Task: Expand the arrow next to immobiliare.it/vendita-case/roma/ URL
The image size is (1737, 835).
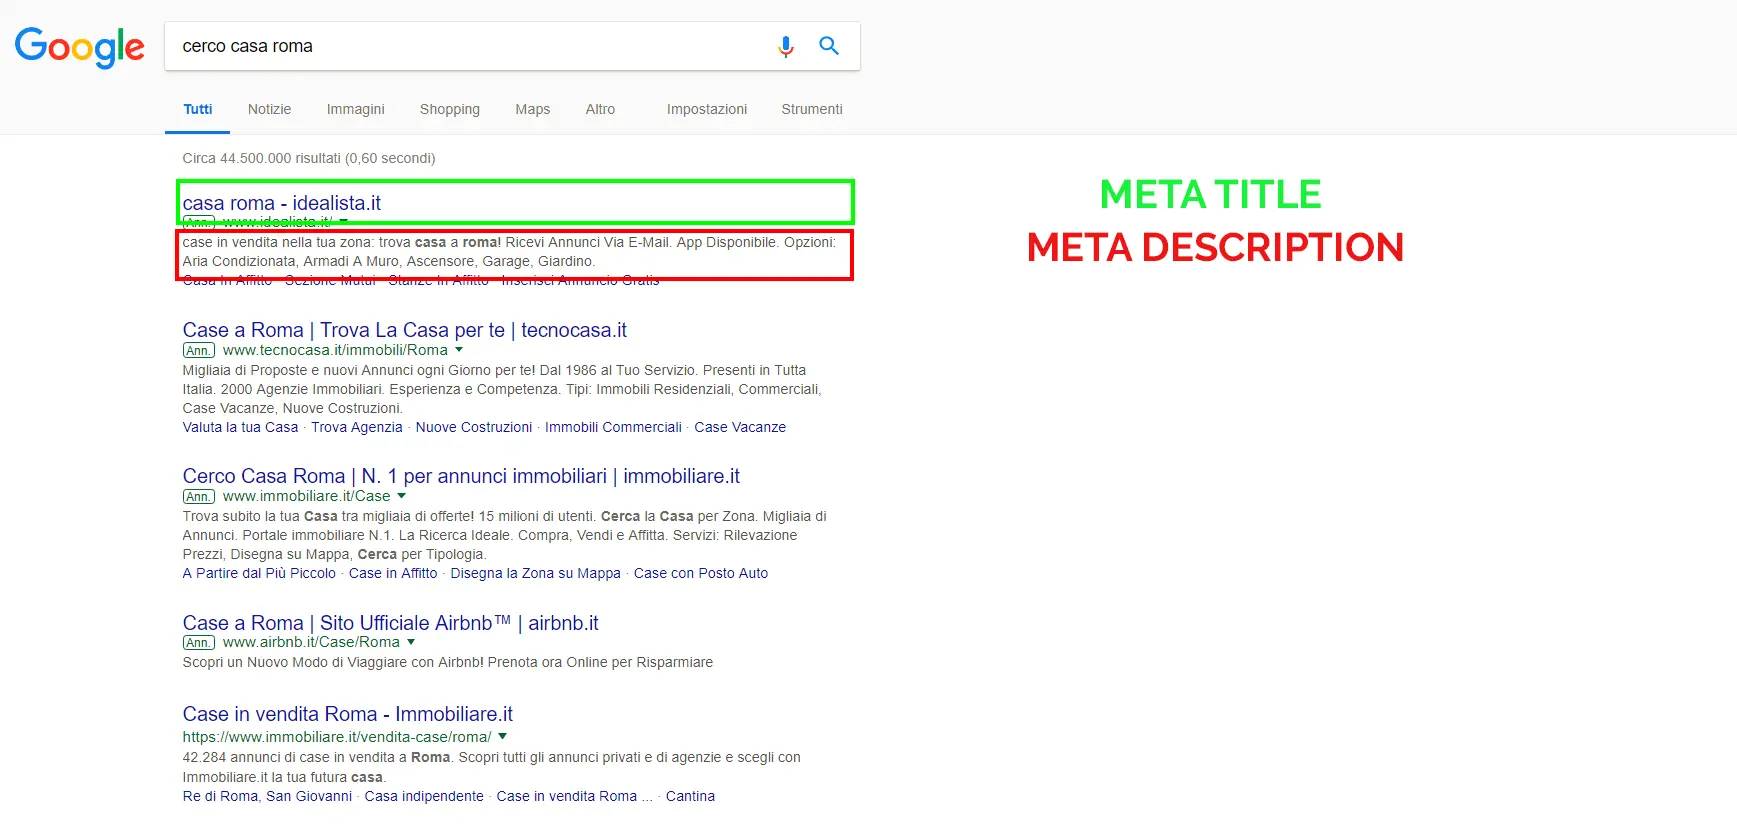Action: (503, 736)
